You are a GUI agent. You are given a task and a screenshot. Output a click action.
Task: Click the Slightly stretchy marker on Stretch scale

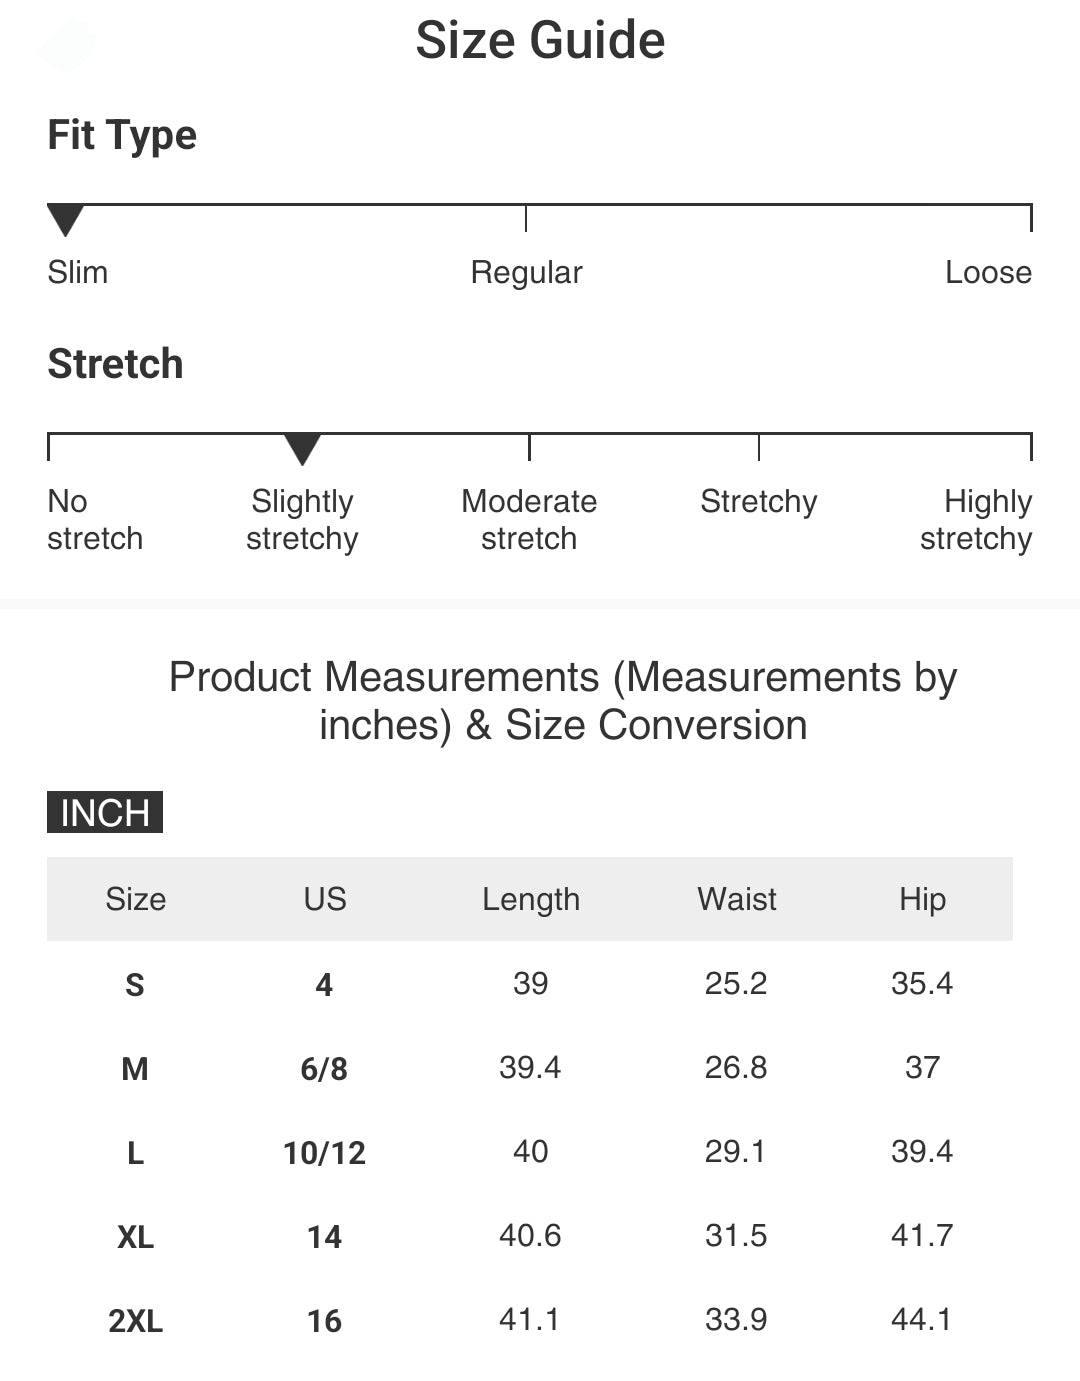[302, 448]
